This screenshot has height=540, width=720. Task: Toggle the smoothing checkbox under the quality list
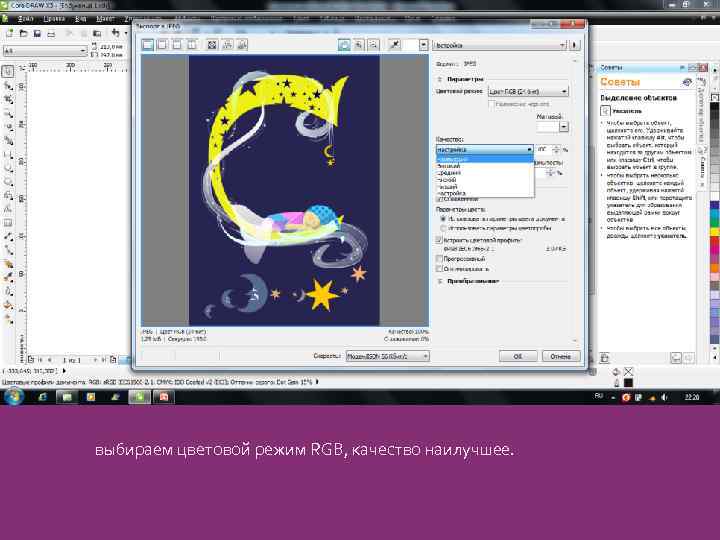(439, 199)
